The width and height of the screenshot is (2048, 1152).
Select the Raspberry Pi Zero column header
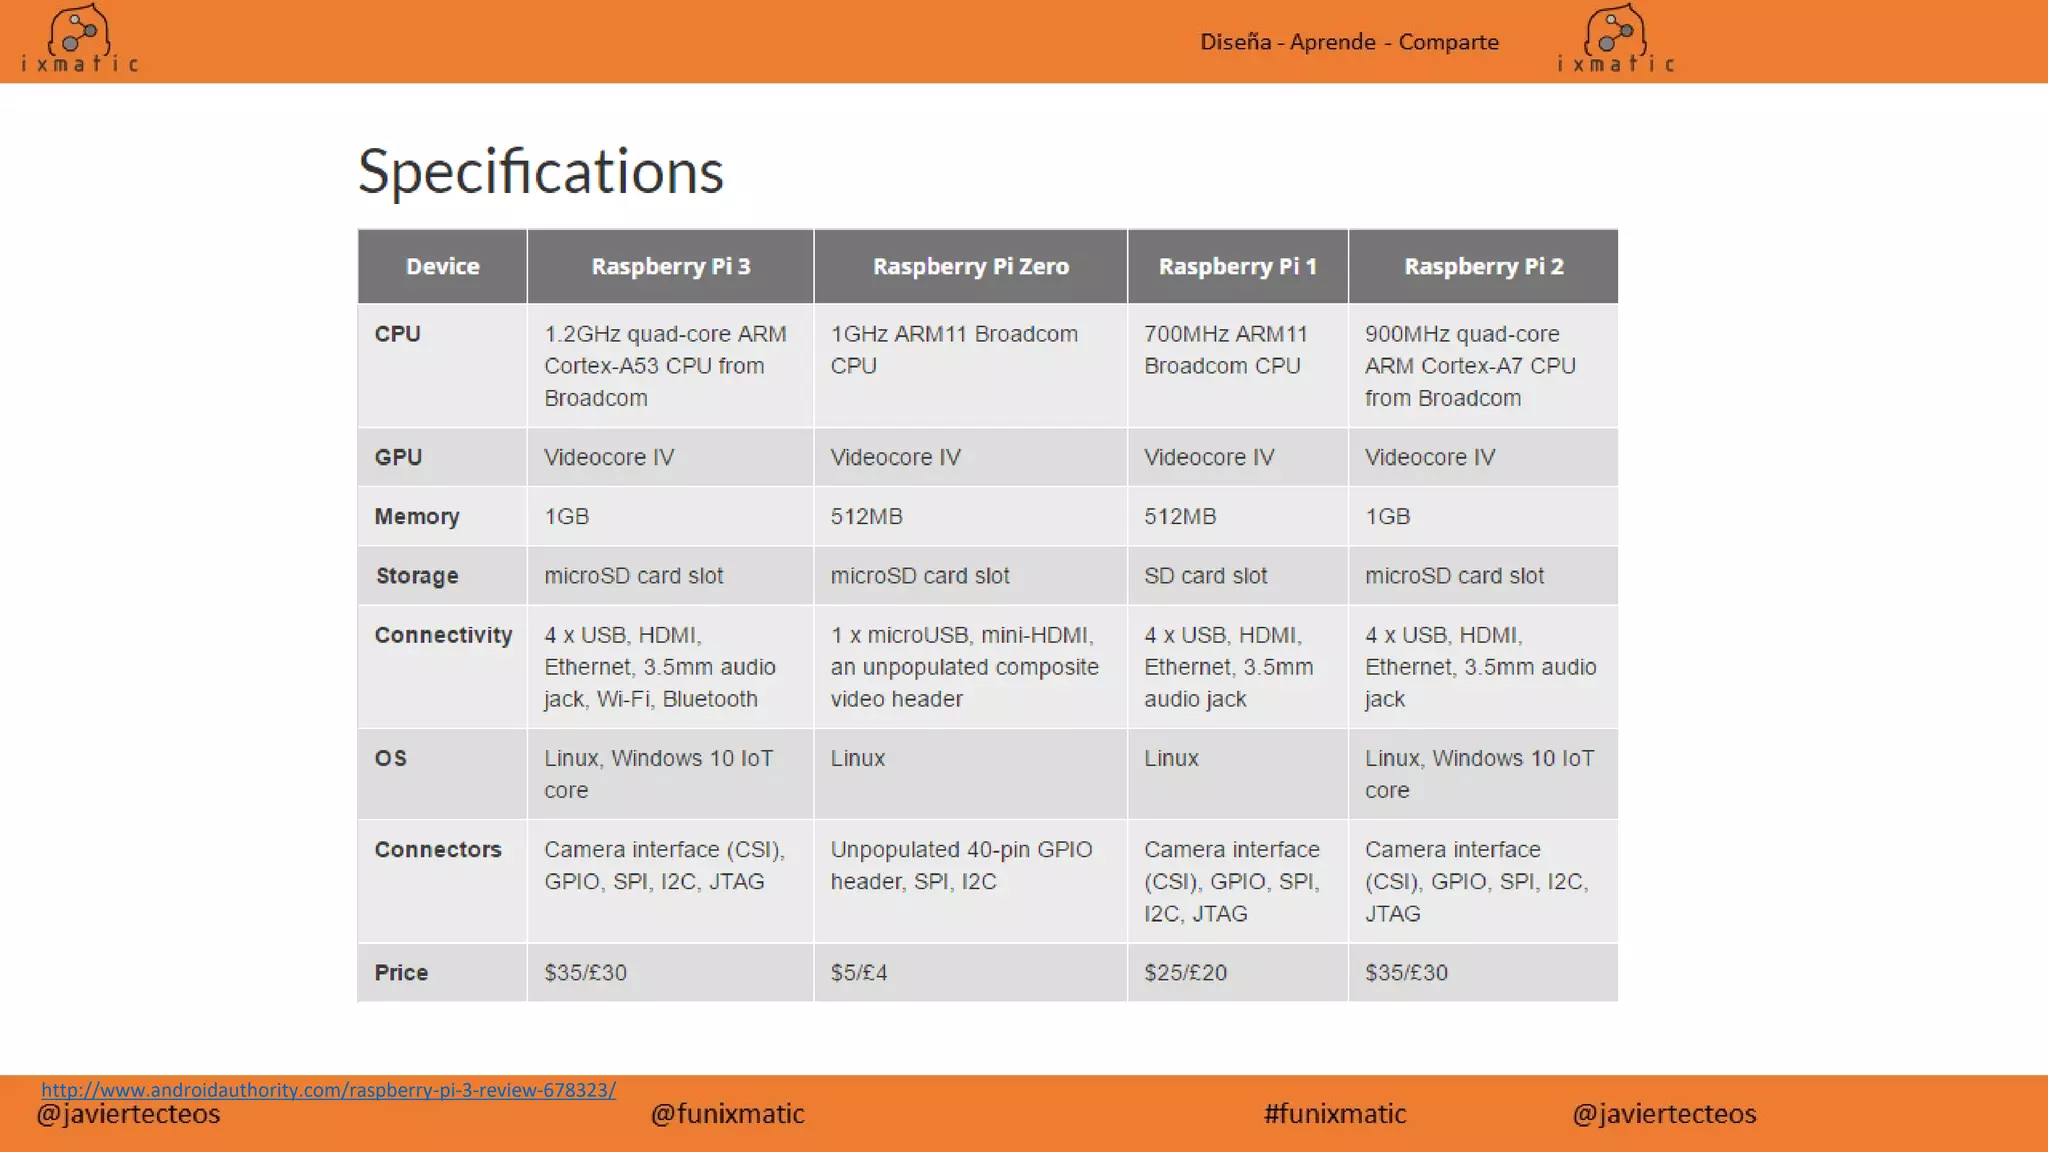[970, 267]
